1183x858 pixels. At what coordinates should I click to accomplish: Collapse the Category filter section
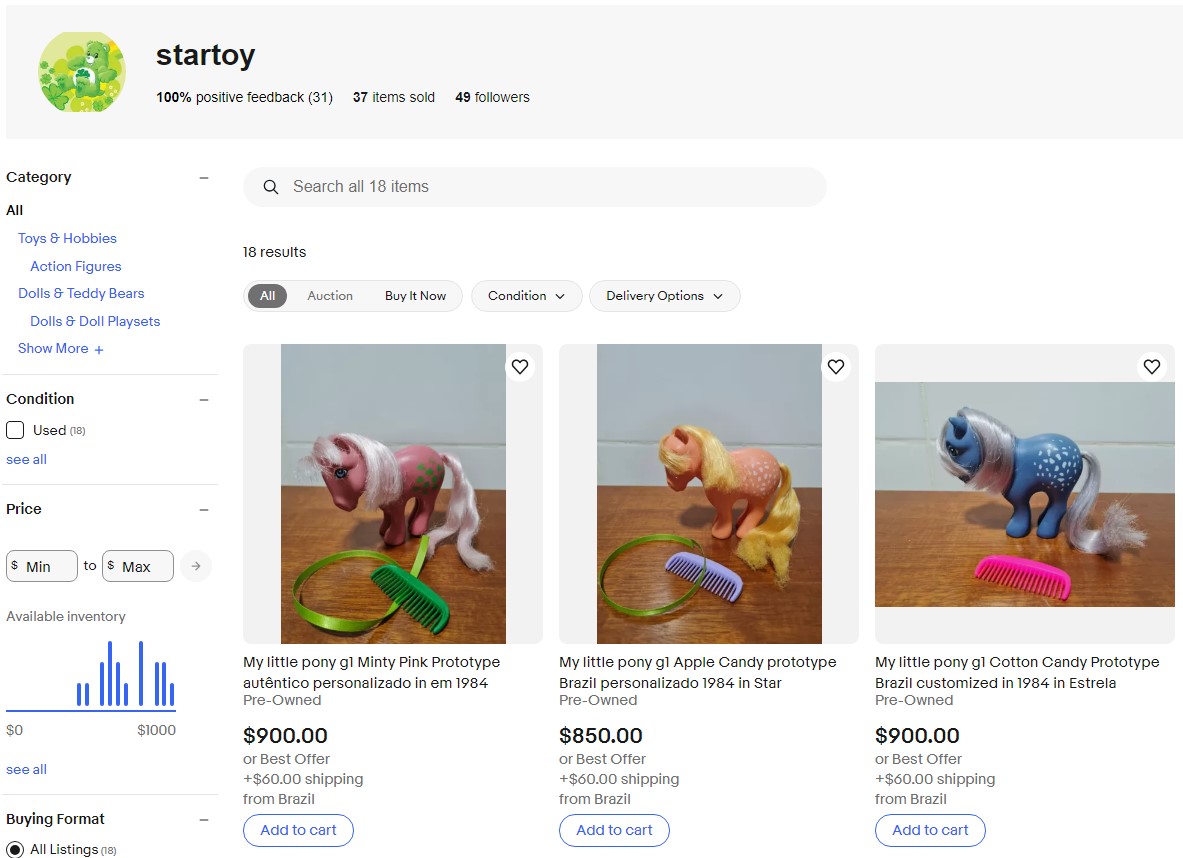click(204, 178)
